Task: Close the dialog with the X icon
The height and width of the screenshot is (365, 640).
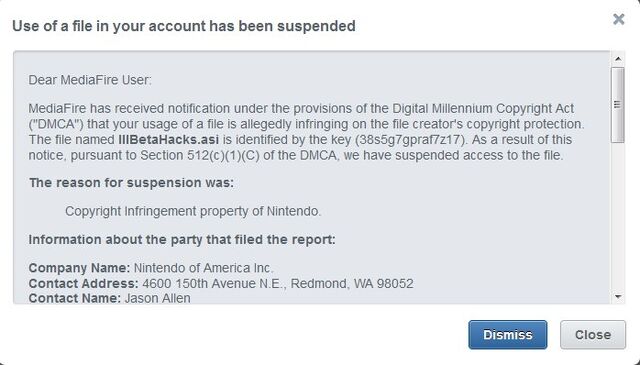Action: pos(619,19)
